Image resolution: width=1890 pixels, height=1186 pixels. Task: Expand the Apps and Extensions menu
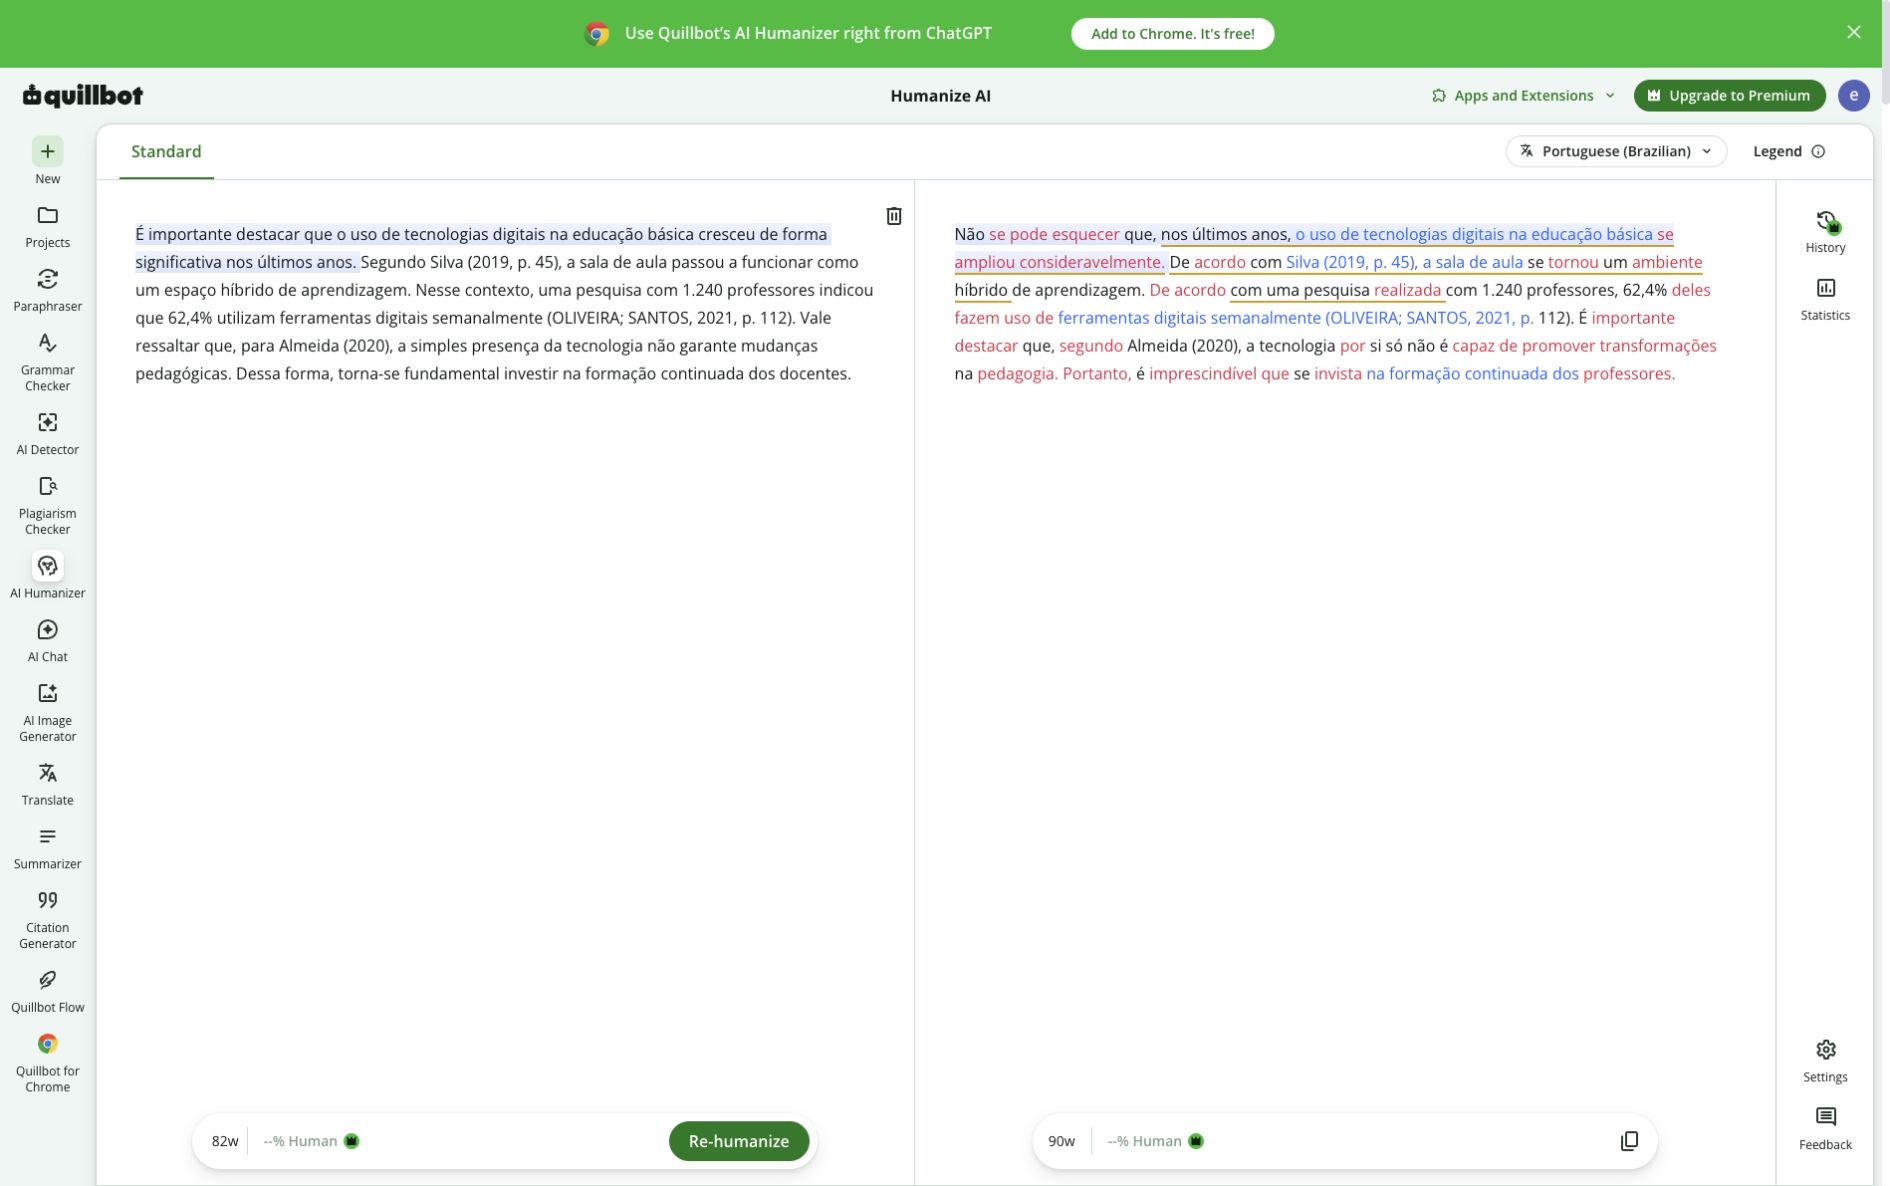1522,96
